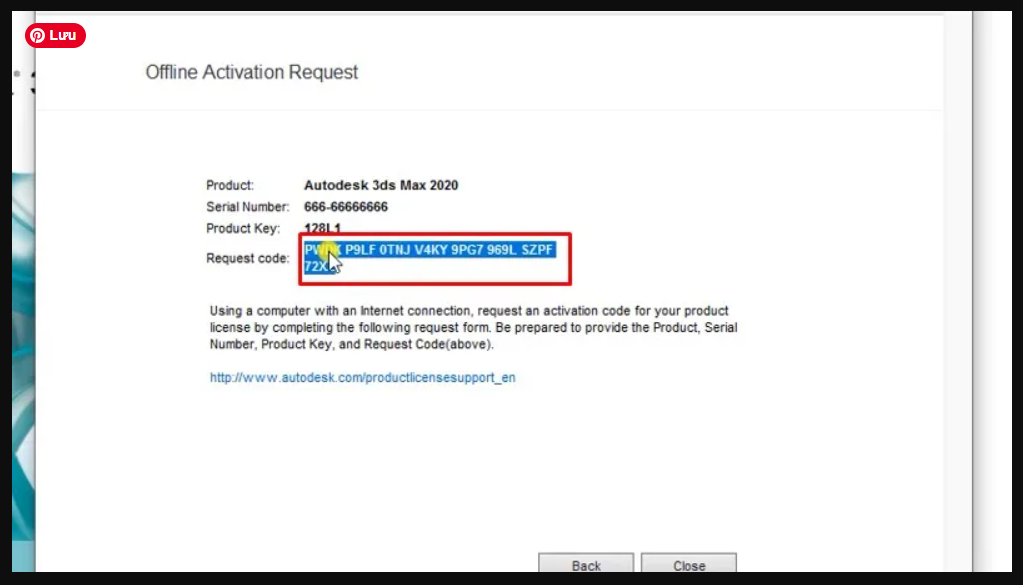The image size is (1023, 585).
Task: Click the Product Key label
Action: 240,229
